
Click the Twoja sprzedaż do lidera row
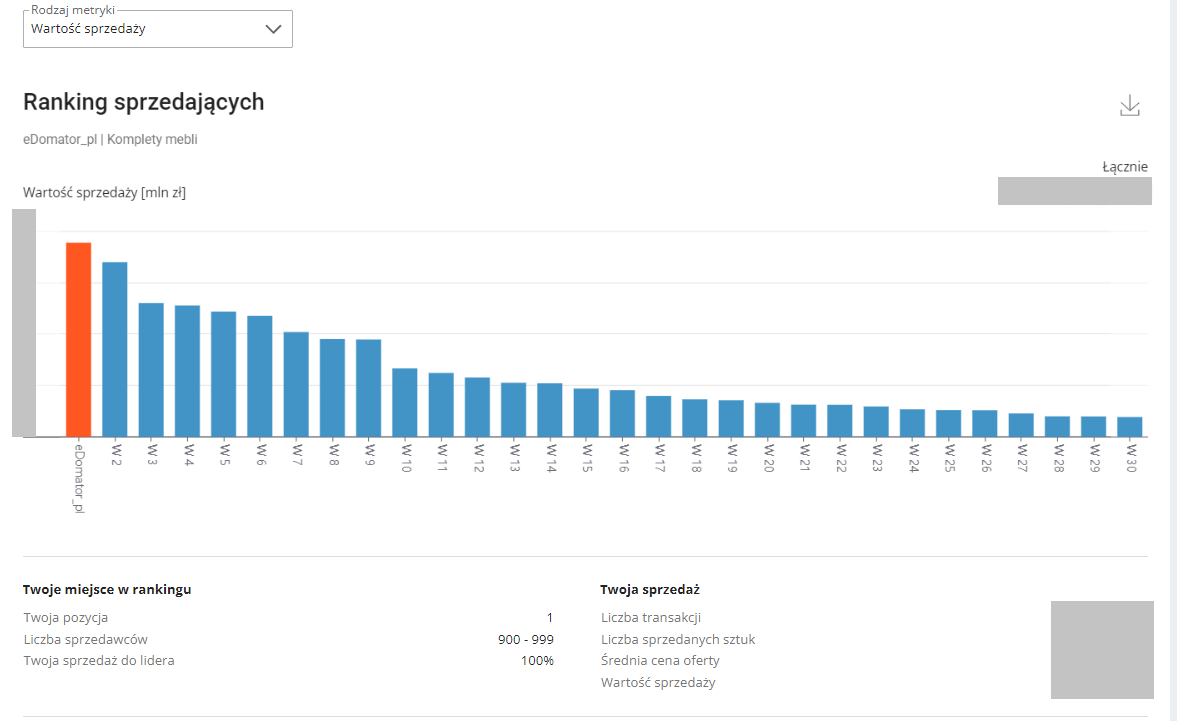click(288, 660)
